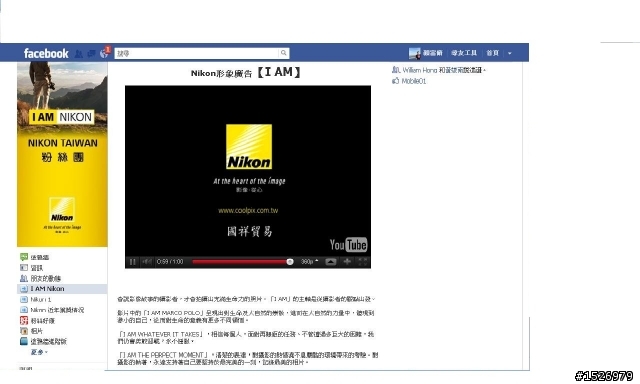Click the YouTube logo on video
This screenshot has height=384, width=640.
tap(348, 245)
